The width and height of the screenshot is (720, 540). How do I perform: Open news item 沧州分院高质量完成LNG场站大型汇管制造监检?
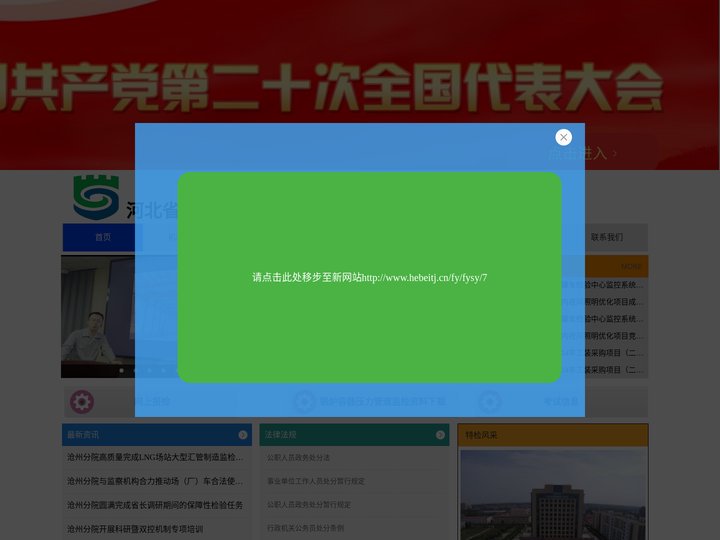pyautogui.click(x=155, y=457)
